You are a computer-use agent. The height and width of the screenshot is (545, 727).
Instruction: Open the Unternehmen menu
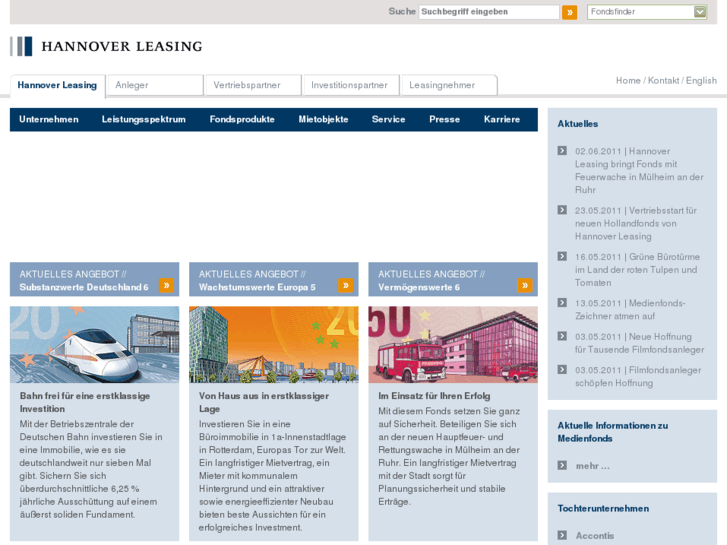(49, 120)
